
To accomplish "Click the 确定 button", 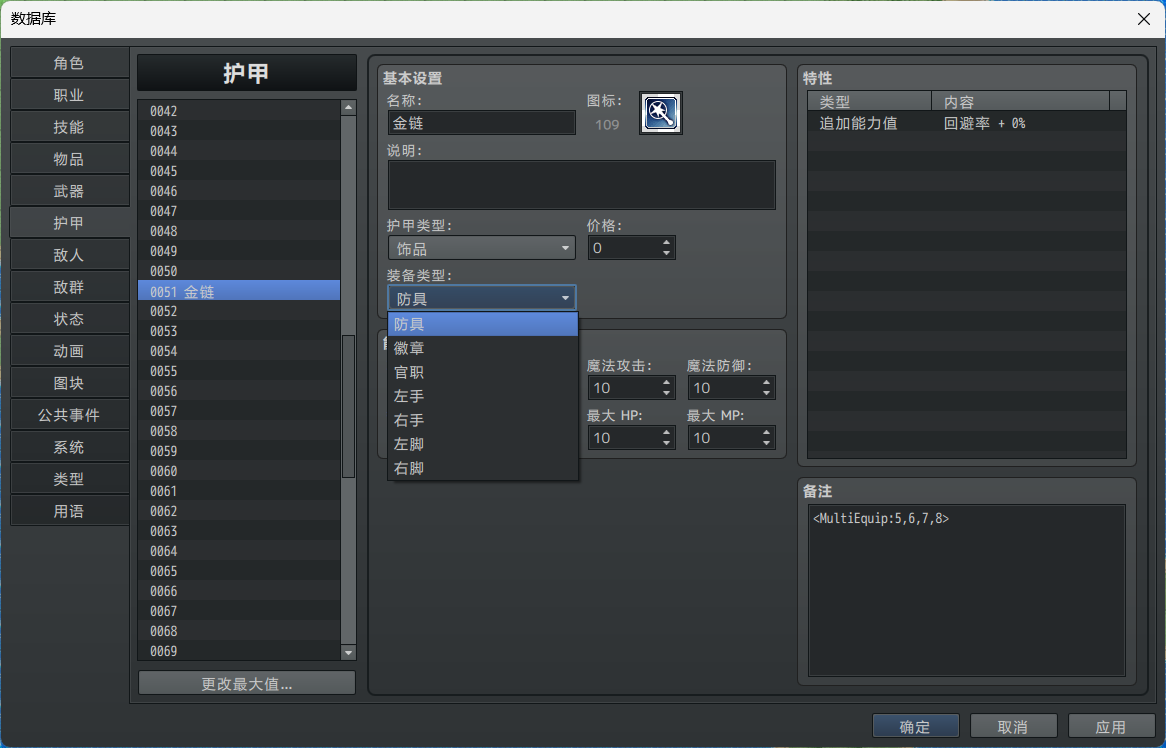I will [x=915, y=726].
